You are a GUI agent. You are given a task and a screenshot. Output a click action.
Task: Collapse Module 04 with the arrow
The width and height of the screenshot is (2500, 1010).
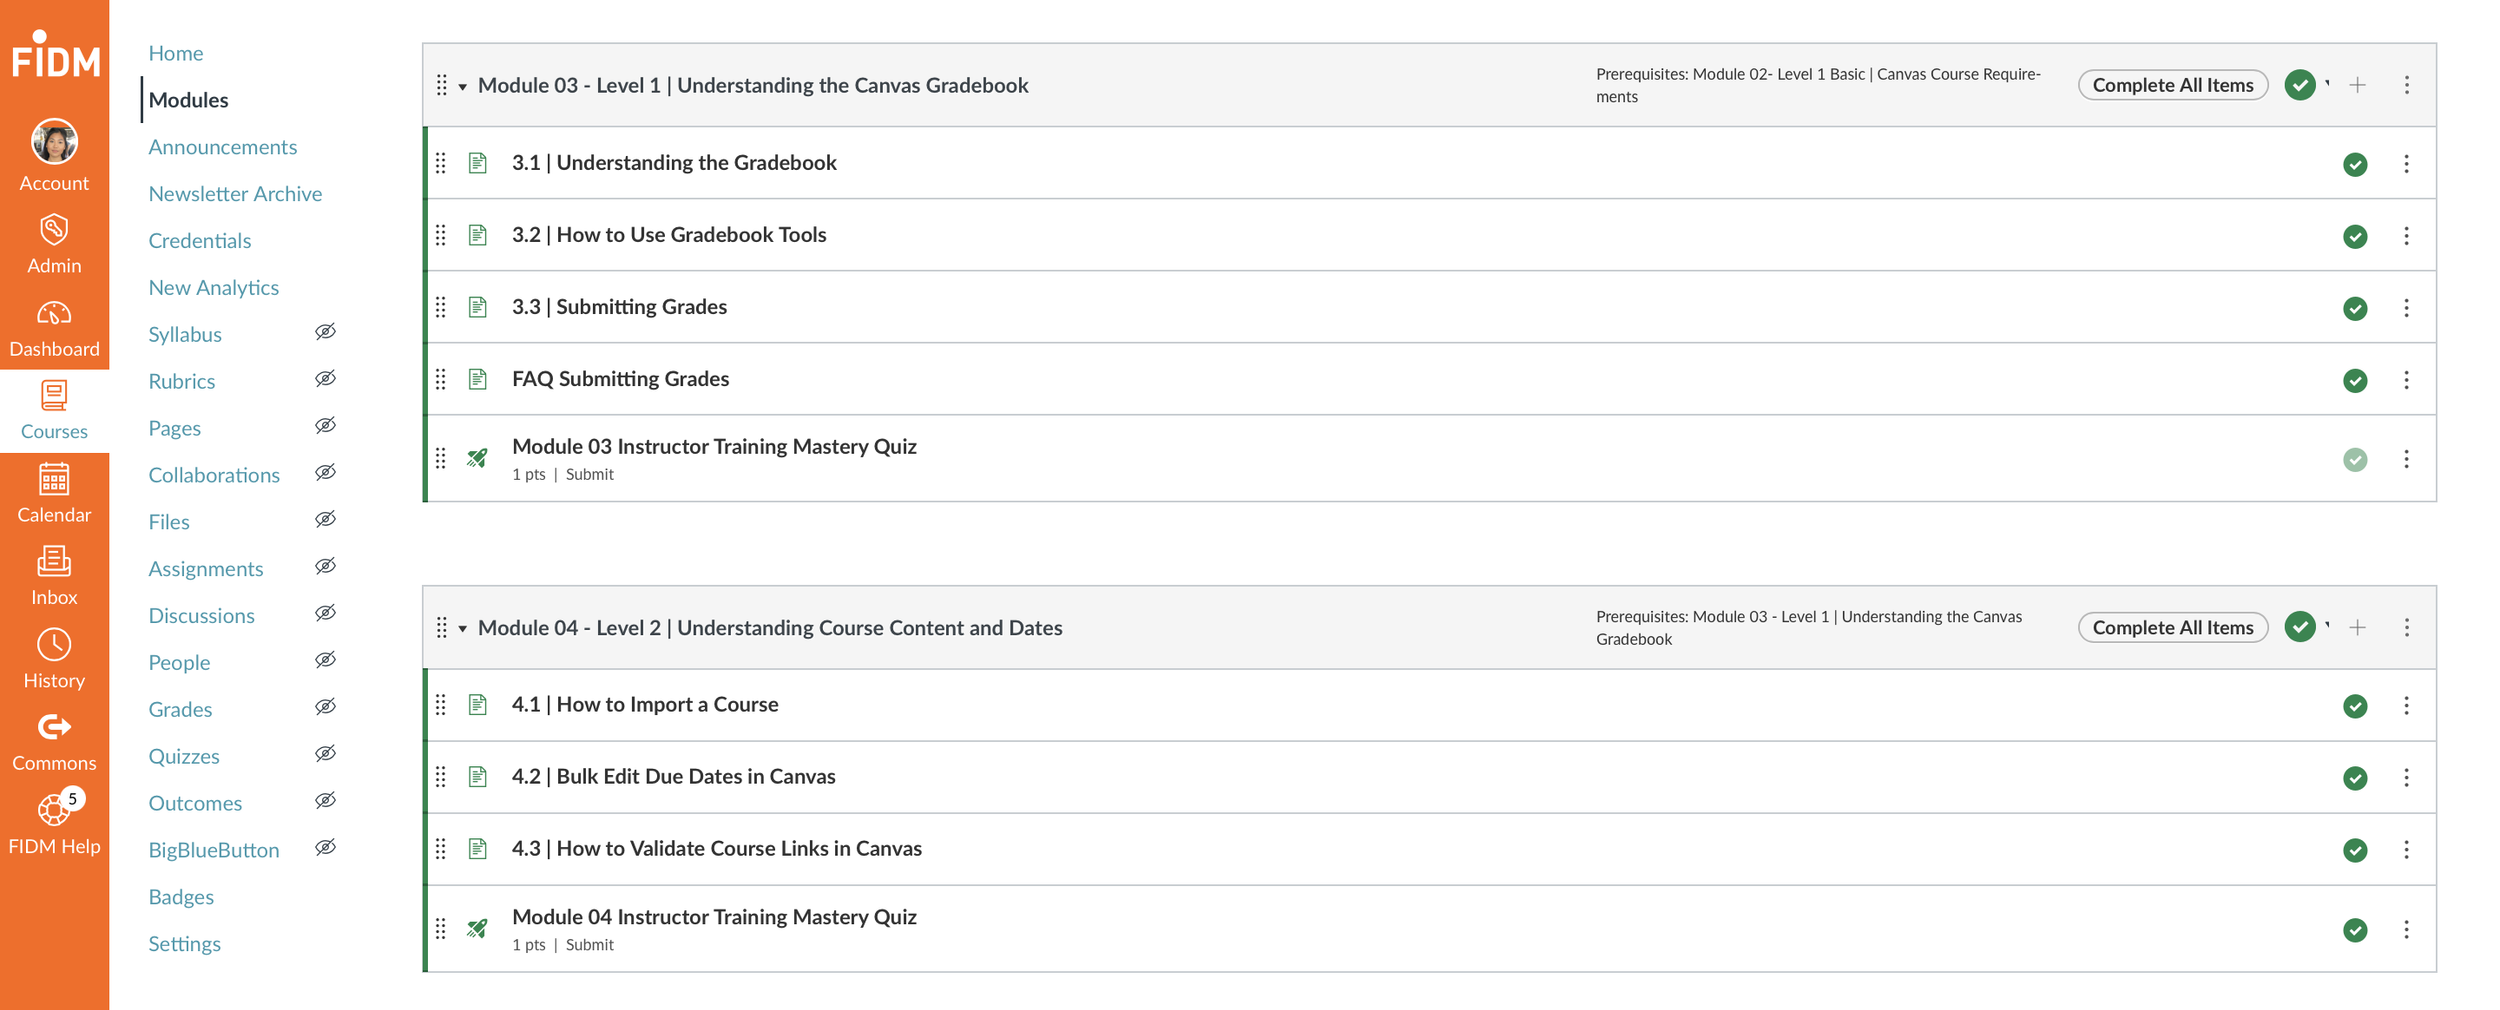tap(463, 628)
